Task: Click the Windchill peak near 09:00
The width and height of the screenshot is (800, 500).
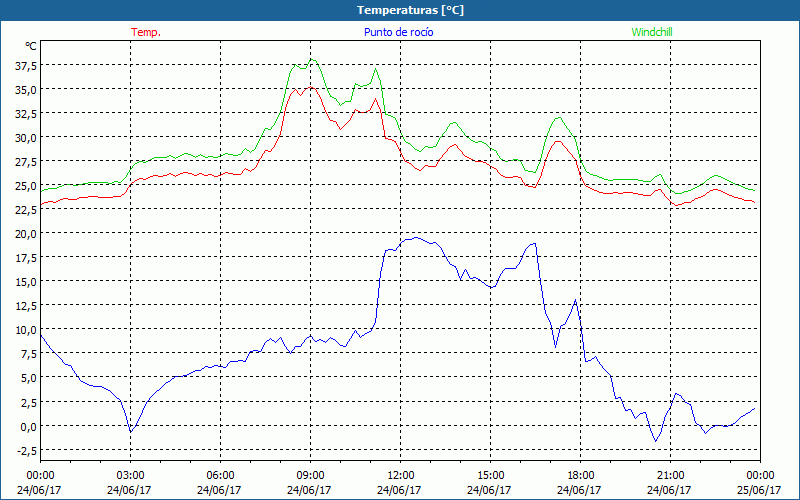Action: pos(312,60)
